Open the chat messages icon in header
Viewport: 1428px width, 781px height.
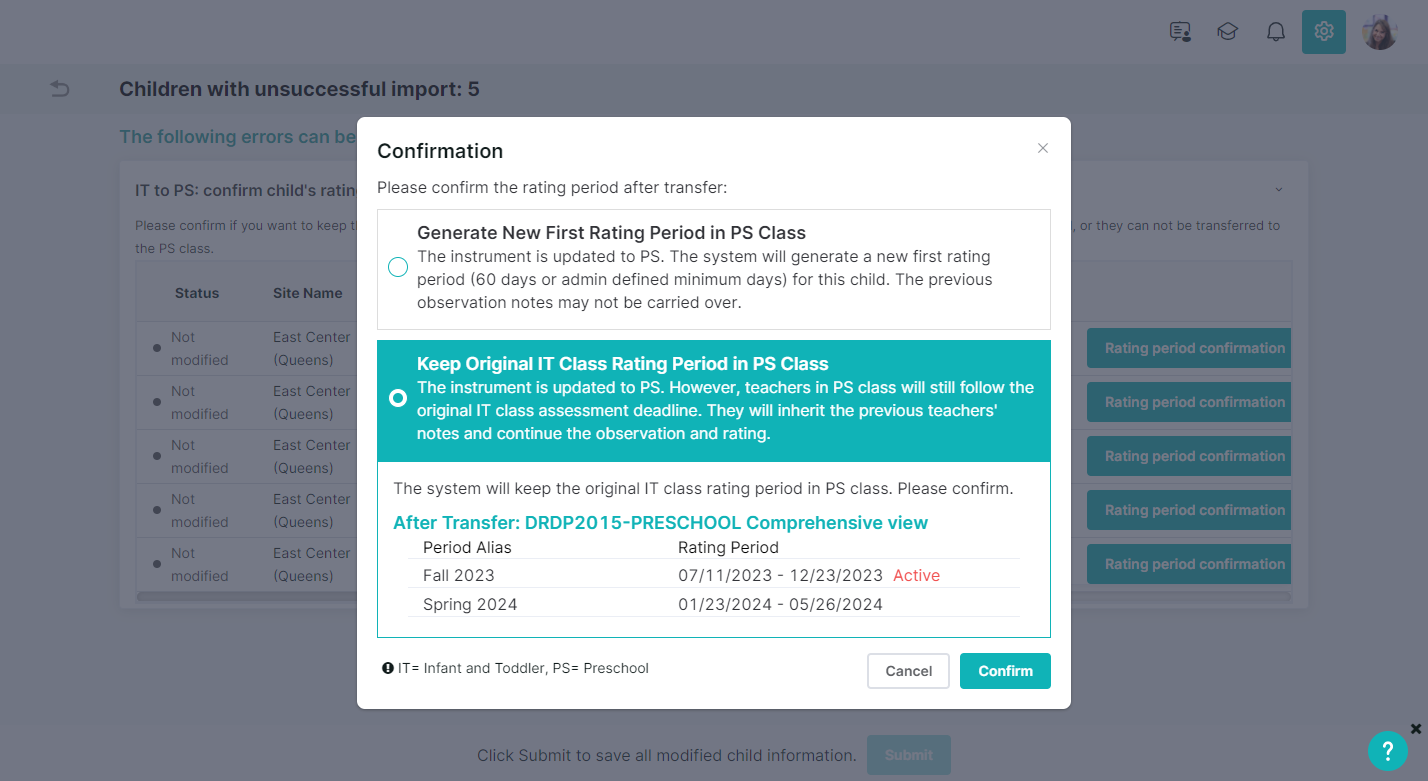[1180, 32]
